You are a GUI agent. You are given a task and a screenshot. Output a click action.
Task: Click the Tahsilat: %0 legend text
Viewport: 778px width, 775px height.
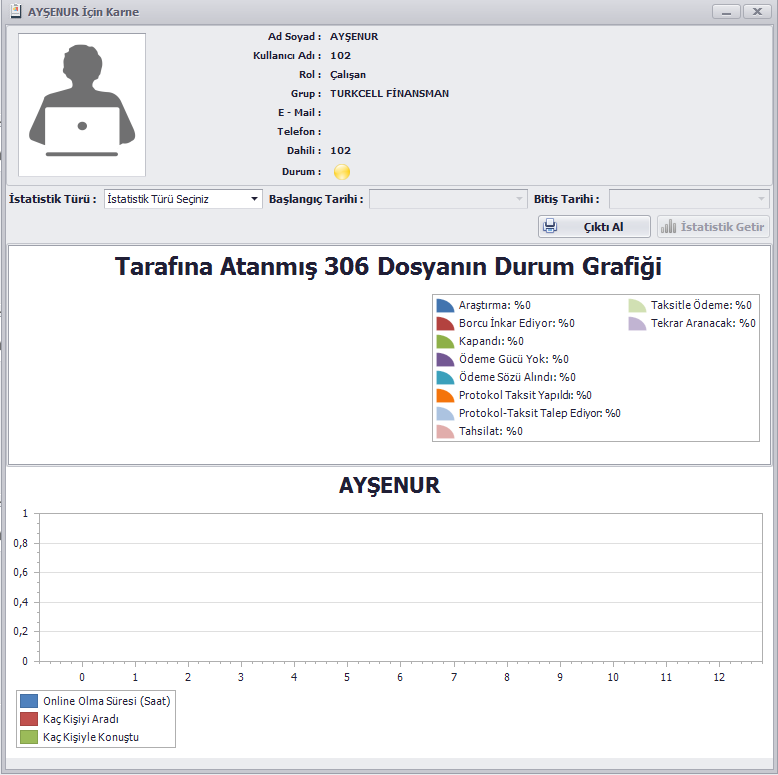(491, 431)
